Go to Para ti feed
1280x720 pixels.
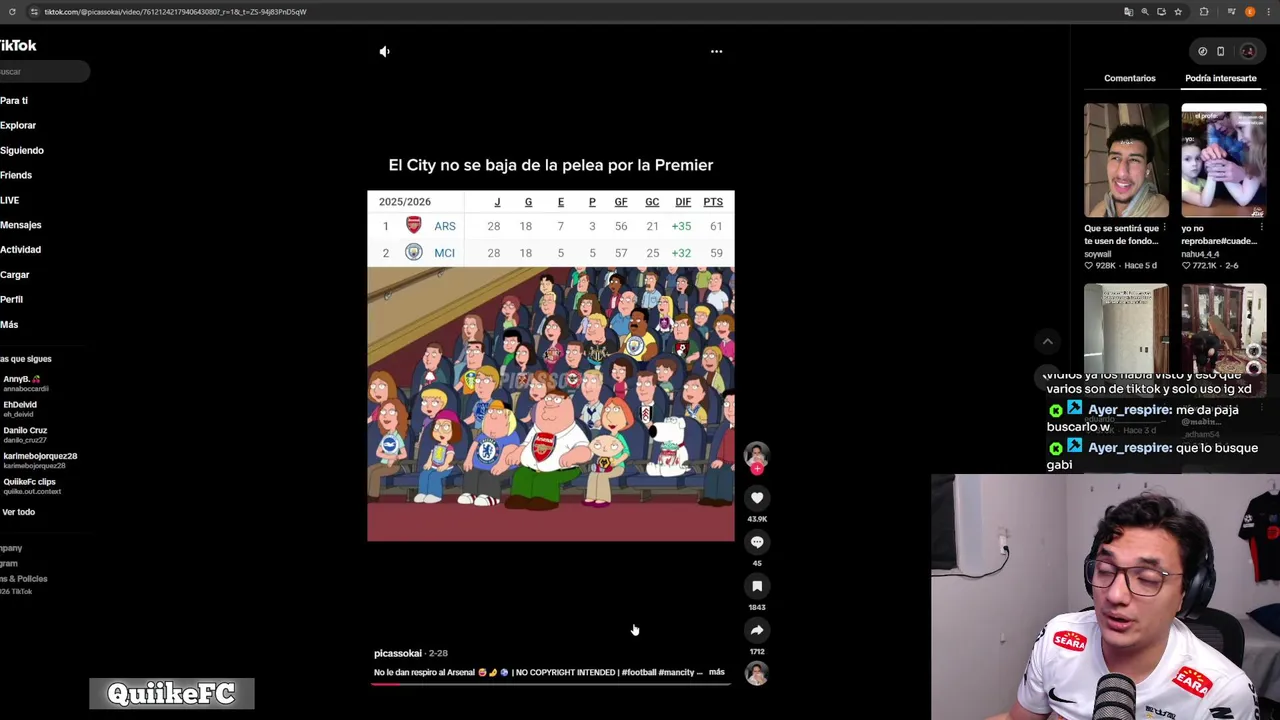[14, 100]
